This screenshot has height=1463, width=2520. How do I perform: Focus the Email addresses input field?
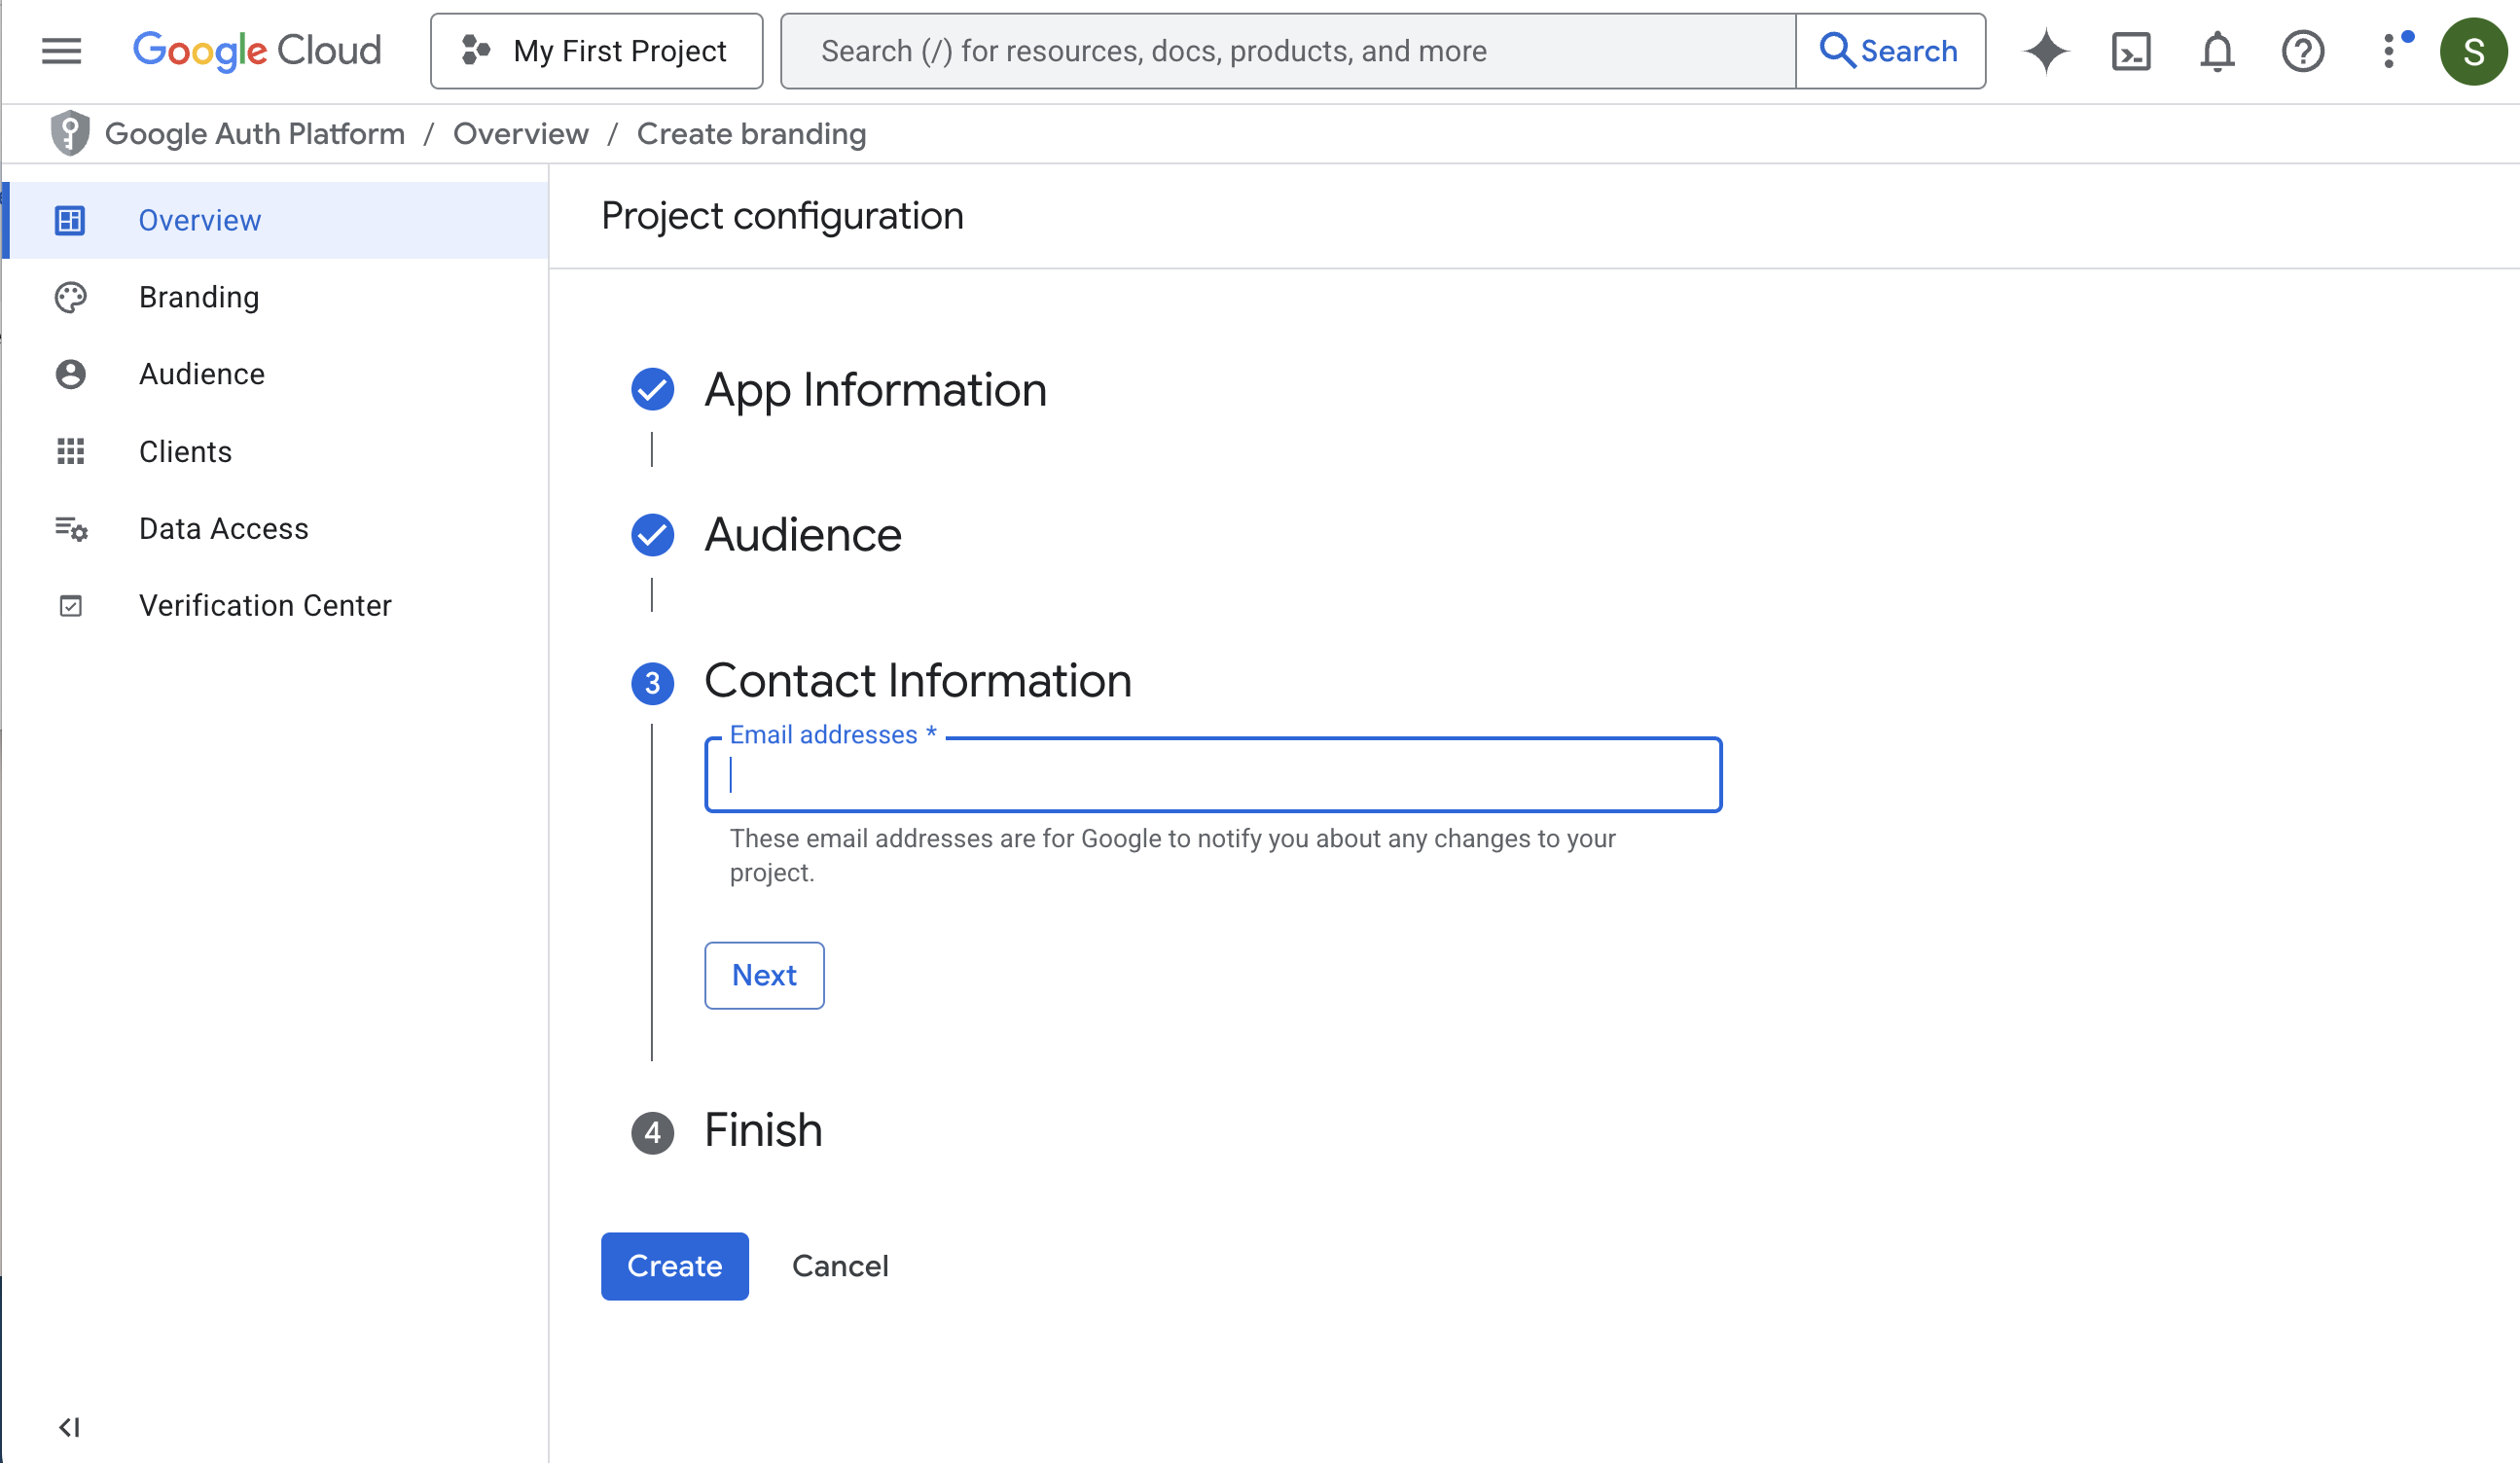click(1212, 775)
